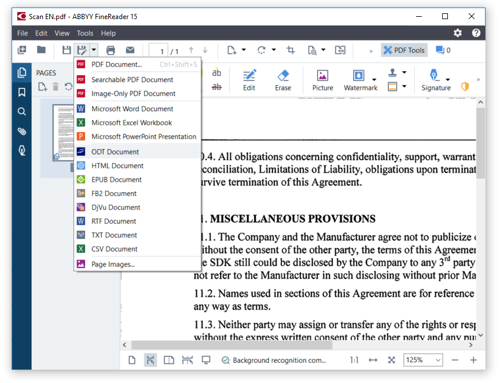Open the View menu

point(62,33)
